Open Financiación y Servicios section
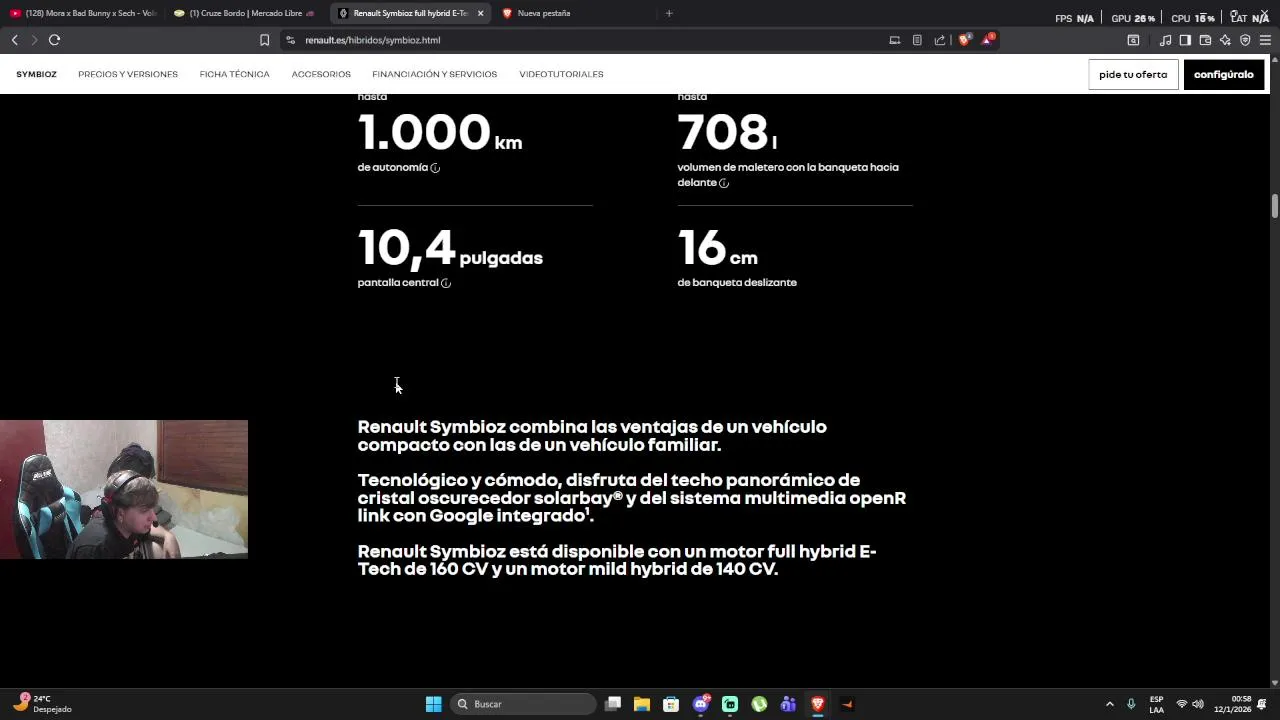Image resolution: width=1280 pixels, height=720 pixels. pos(434,74)
